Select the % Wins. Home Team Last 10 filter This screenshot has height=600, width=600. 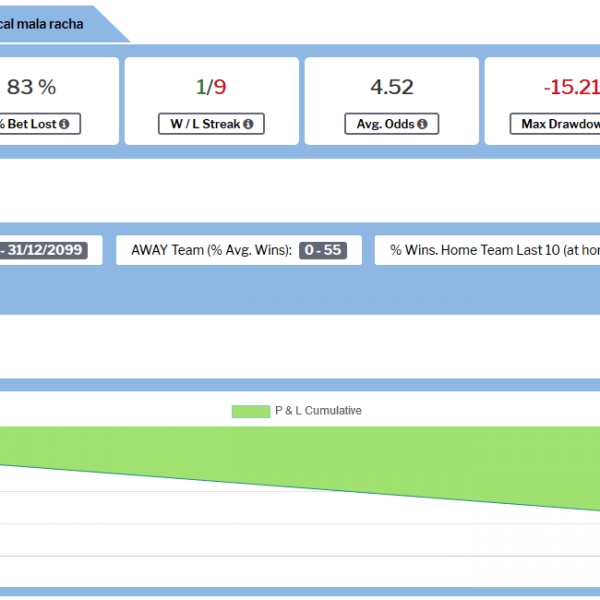click(488, 250)
